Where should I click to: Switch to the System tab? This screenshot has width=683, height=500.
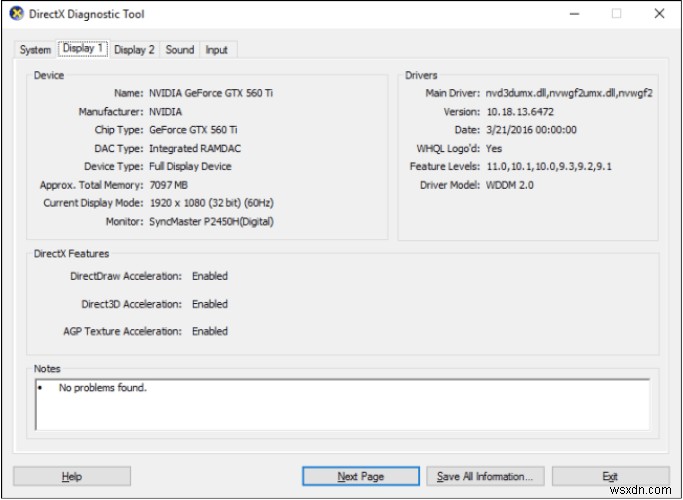(x=35, y=50)
